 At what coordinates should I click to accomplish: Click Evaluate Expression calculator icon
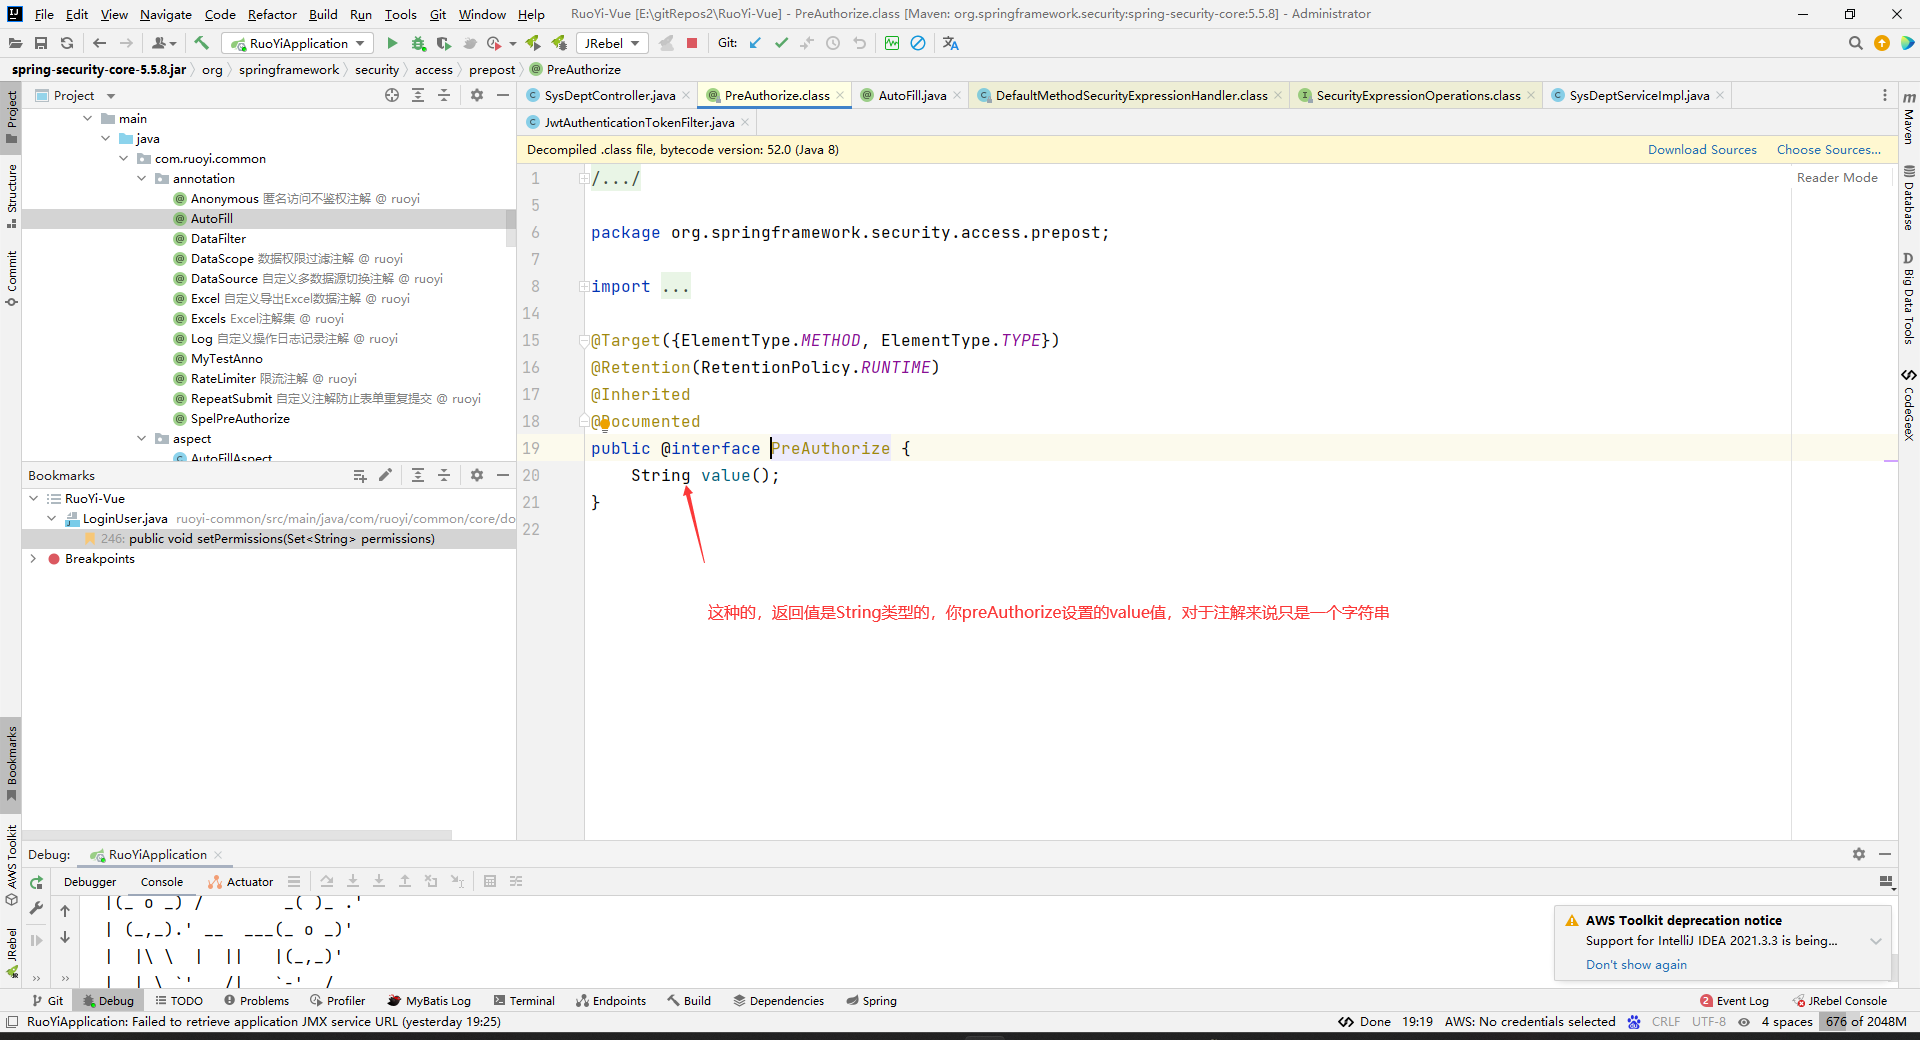(x=490, y=881)
